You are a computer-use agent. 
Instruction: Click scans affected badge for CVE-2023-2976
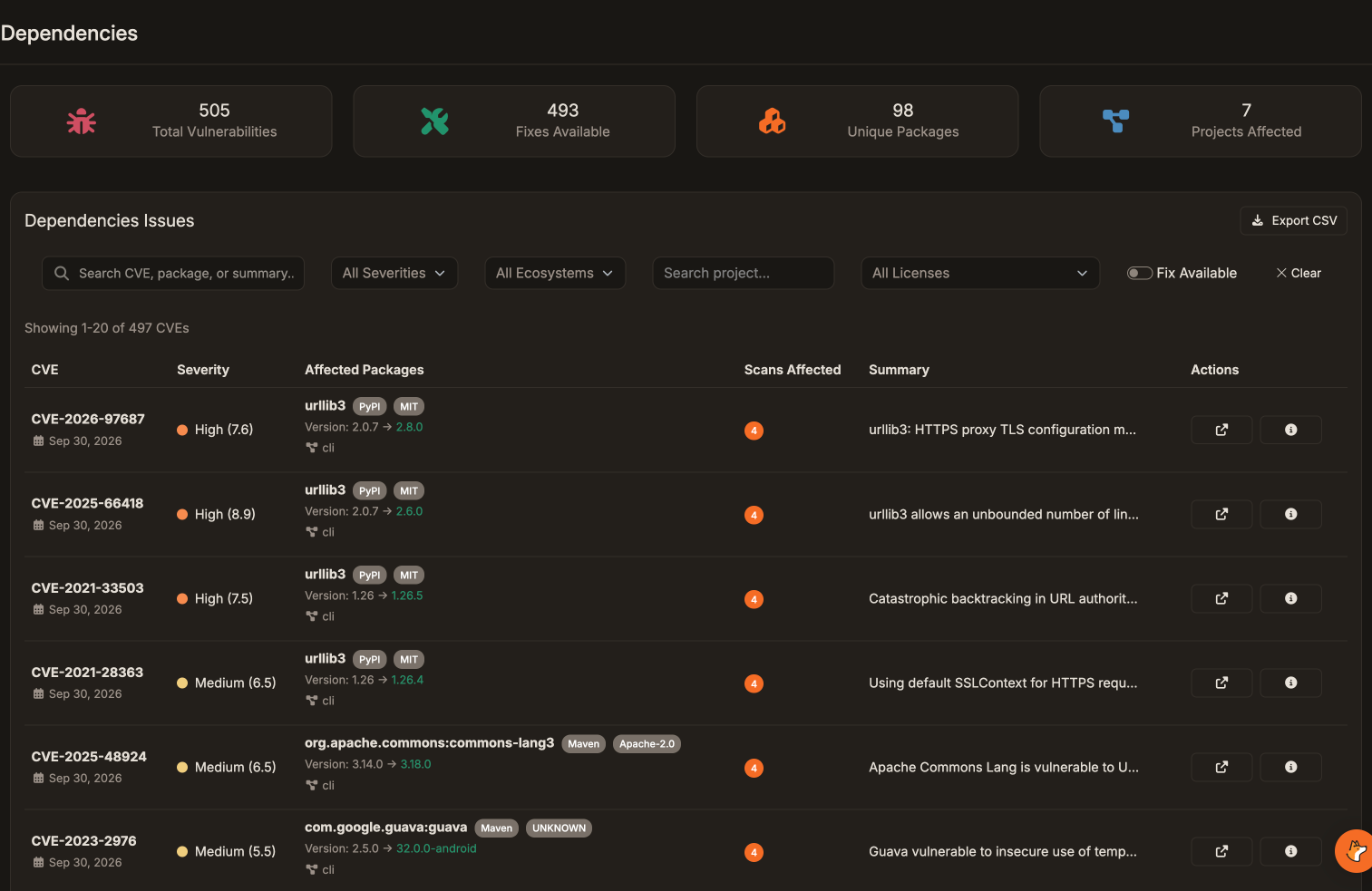754,853
